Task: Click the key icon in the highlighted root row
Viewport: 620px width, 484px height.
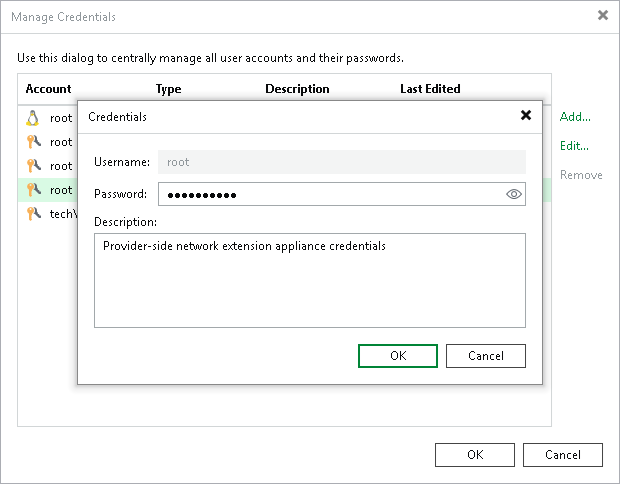Action: (34, 190)
